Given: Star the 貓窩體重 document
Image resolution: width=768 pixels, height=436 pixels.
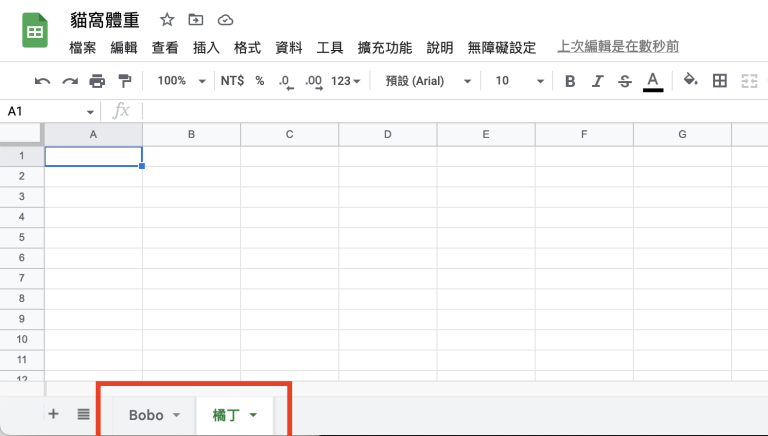Looking at the screenshot, I should coord(167,20).
